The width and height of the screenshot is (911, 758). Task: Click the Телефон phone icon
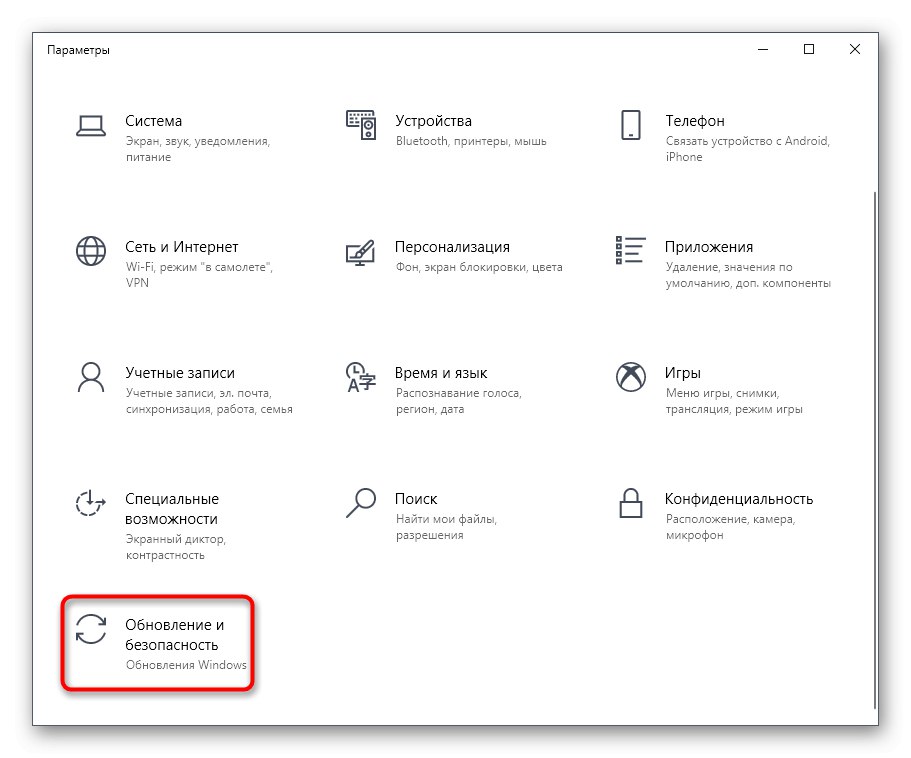[x=630, y=126]
